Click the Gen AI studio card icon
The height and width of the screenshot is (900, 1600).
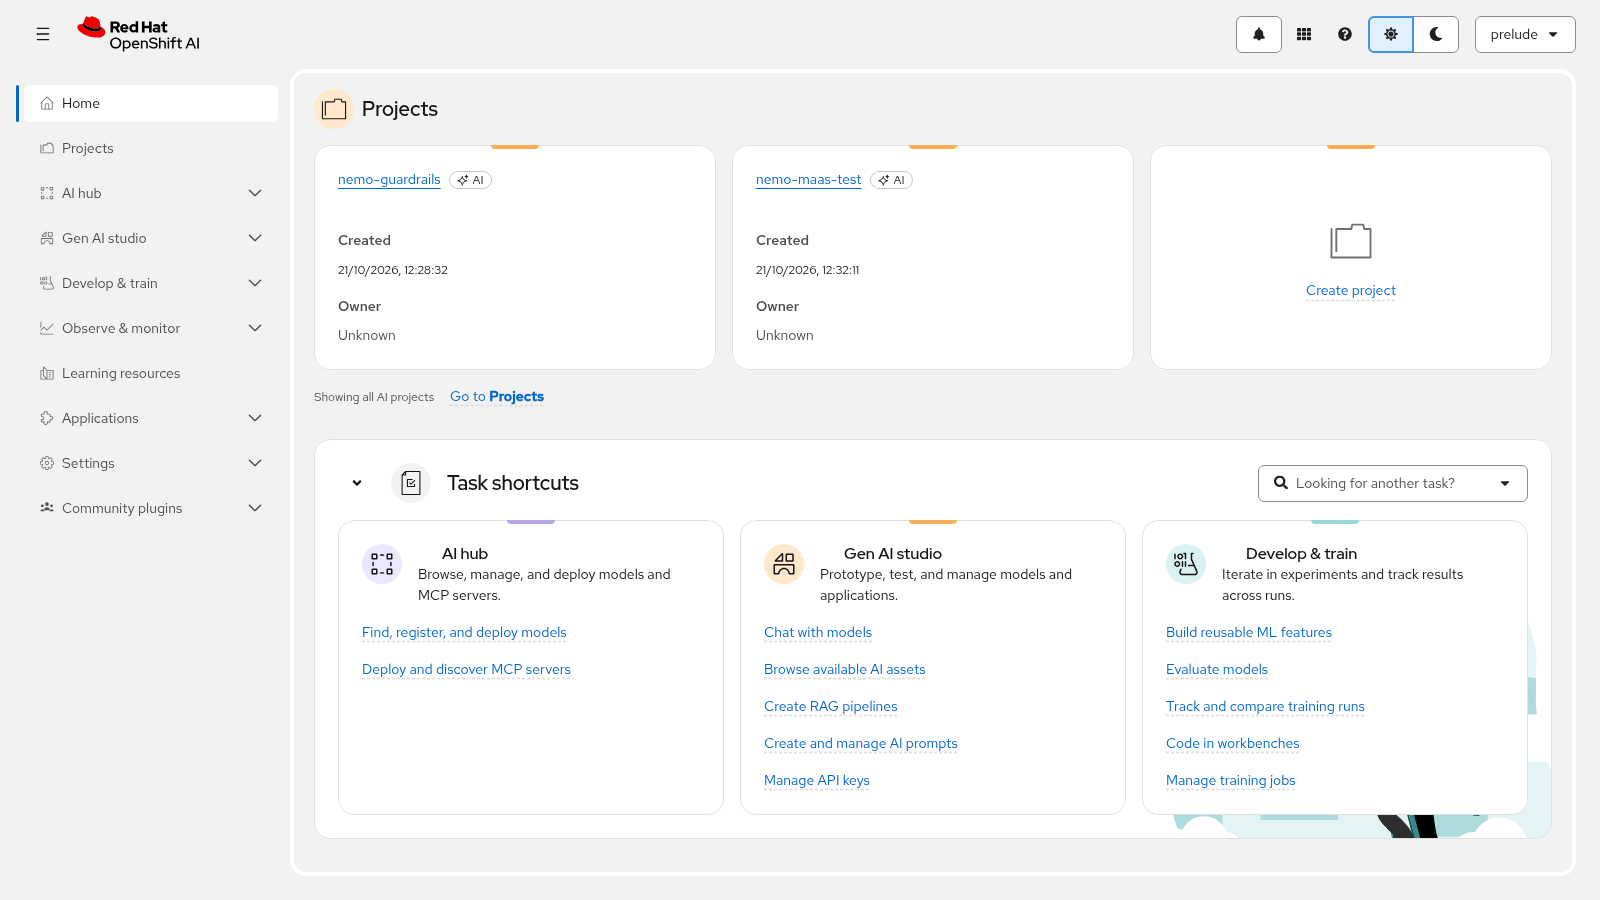[x=784, y=564]
